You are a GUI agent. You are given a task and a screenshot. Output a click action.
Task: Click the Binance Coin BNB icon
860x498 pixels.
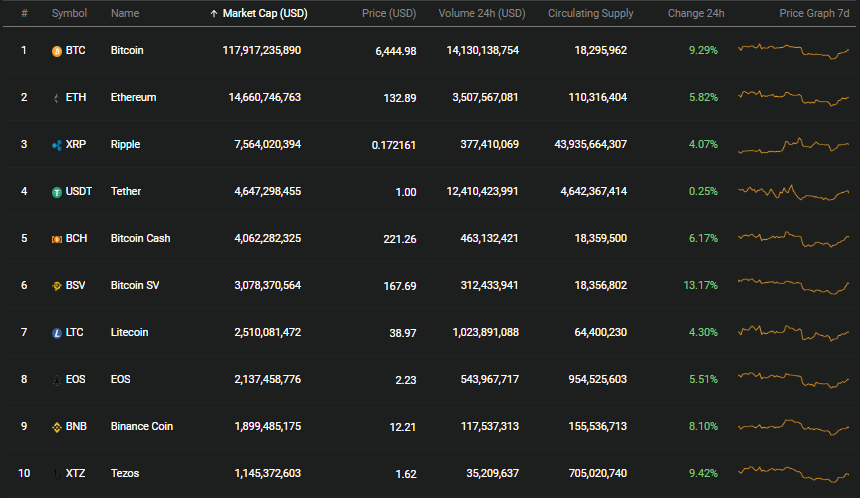click(56, 427)
